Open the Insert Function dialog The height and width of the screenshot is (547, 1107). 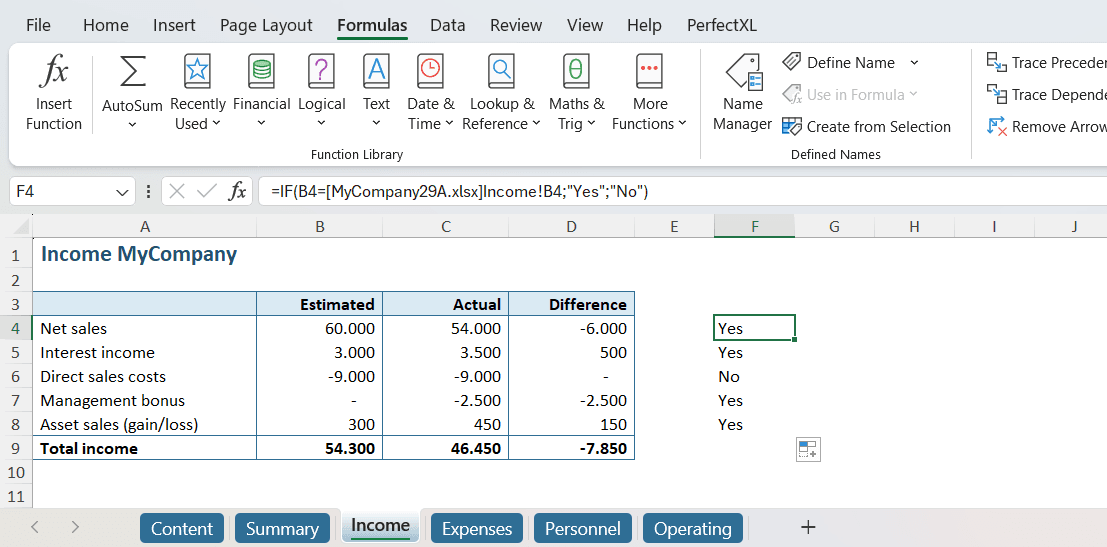[x=54, y=93]
